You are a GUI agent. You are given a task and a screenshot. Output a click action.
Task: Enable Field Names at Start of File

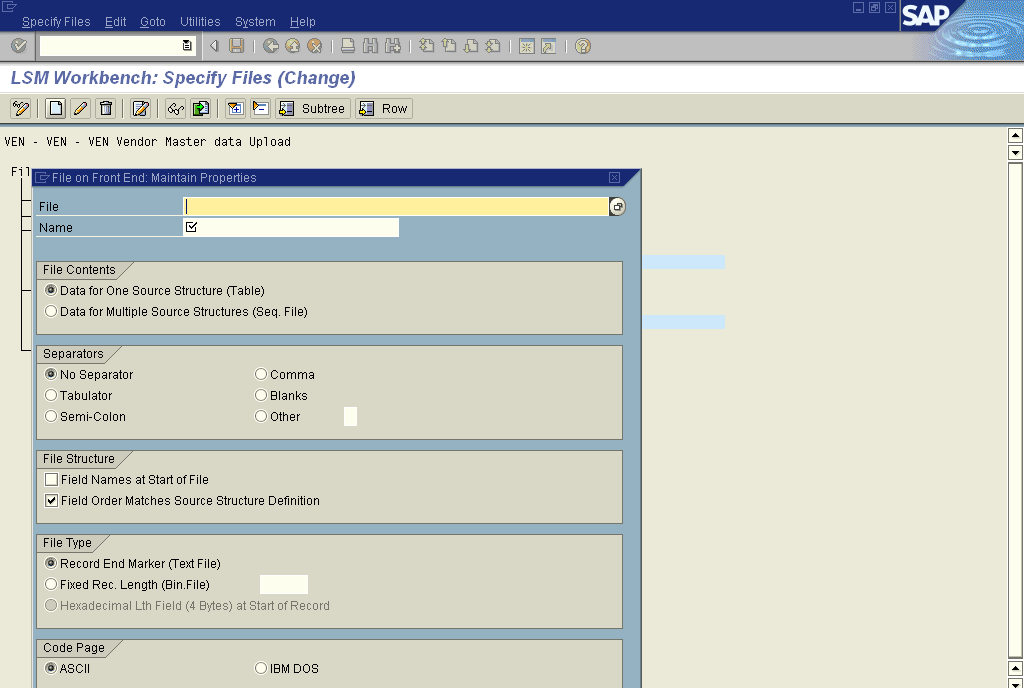(x=52, y=480)
